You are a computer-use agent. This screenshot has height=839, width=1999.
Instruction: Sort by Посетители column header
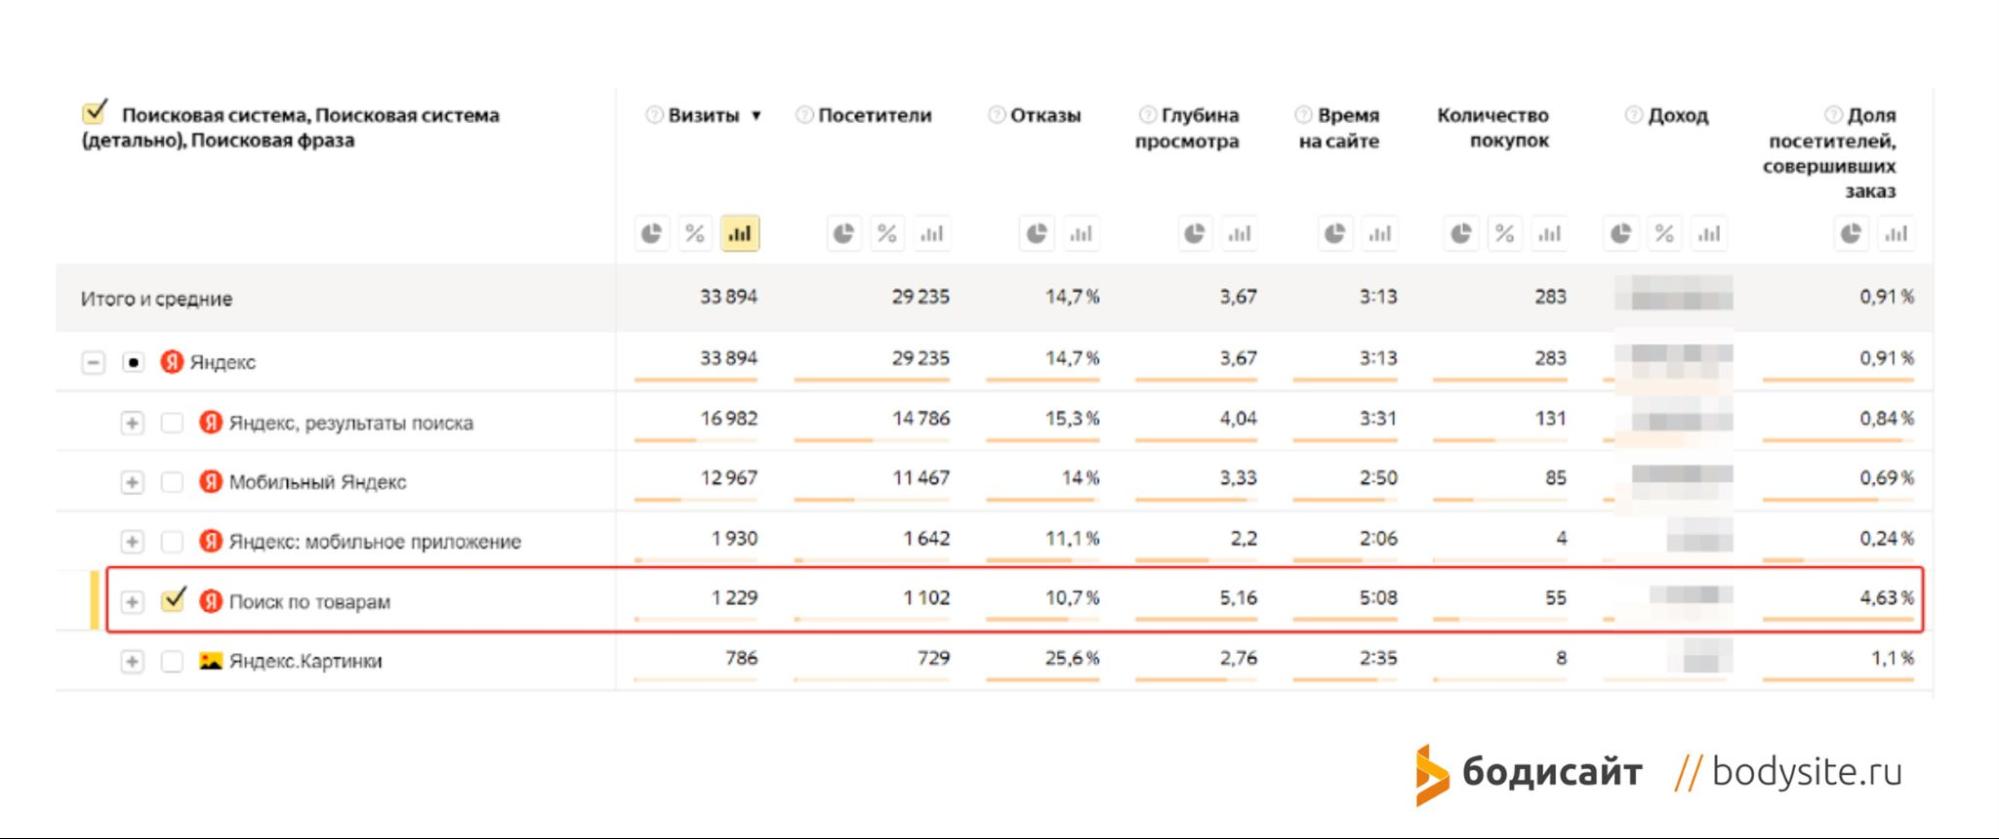[x=875, y=115]
